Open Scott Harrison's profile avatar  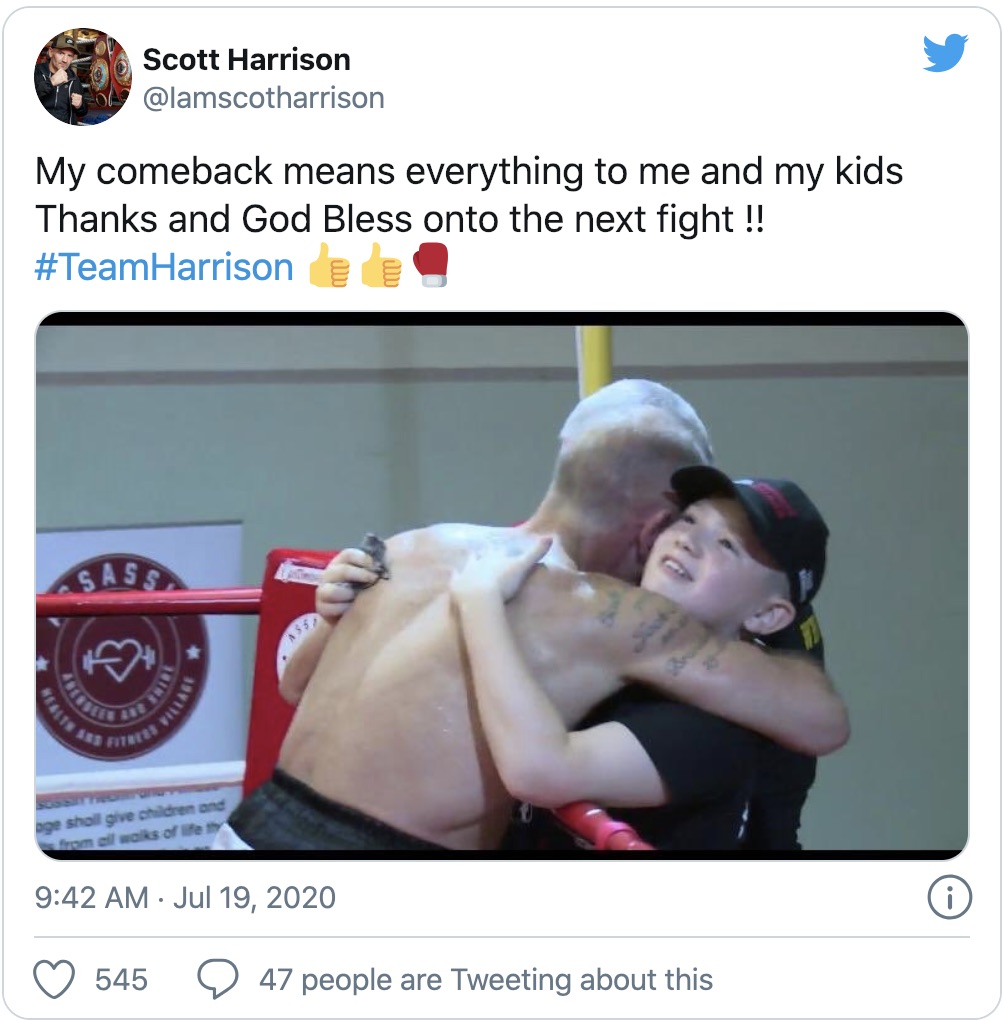[x=83, y=77]
